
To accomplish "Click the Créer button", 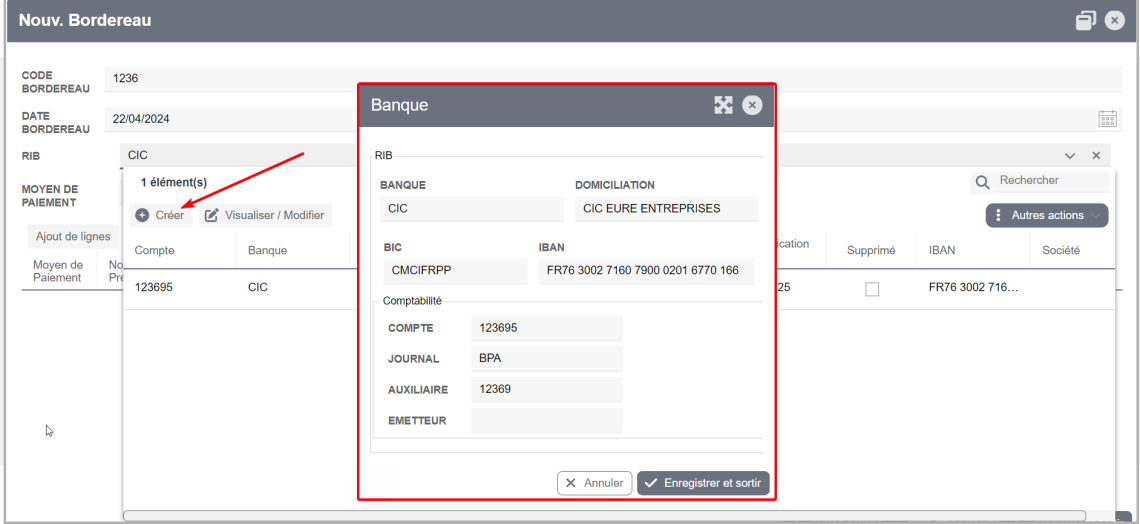I will click(x=161, y=215).
